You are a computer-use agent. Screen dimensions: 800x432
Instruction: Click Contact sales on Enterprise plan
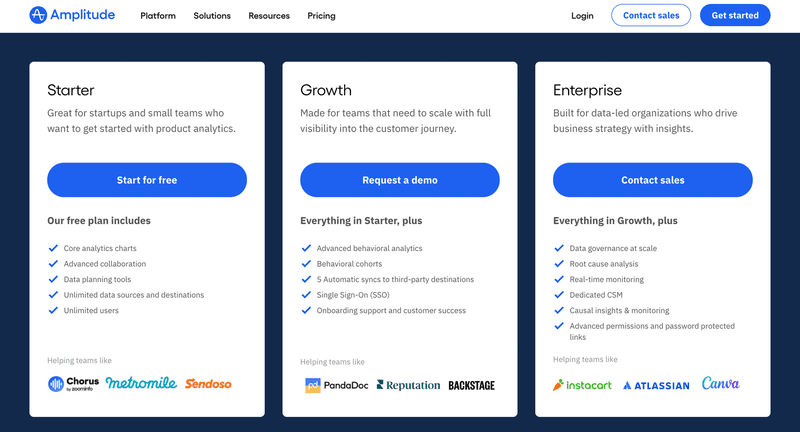653,180
